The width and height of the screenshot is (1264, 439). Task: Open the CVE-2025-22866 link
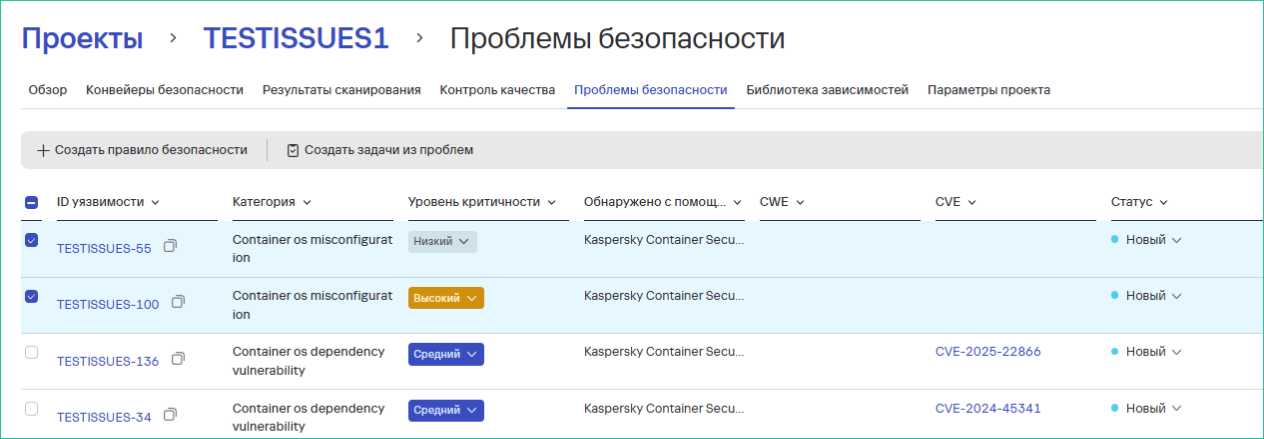point(988,352)
